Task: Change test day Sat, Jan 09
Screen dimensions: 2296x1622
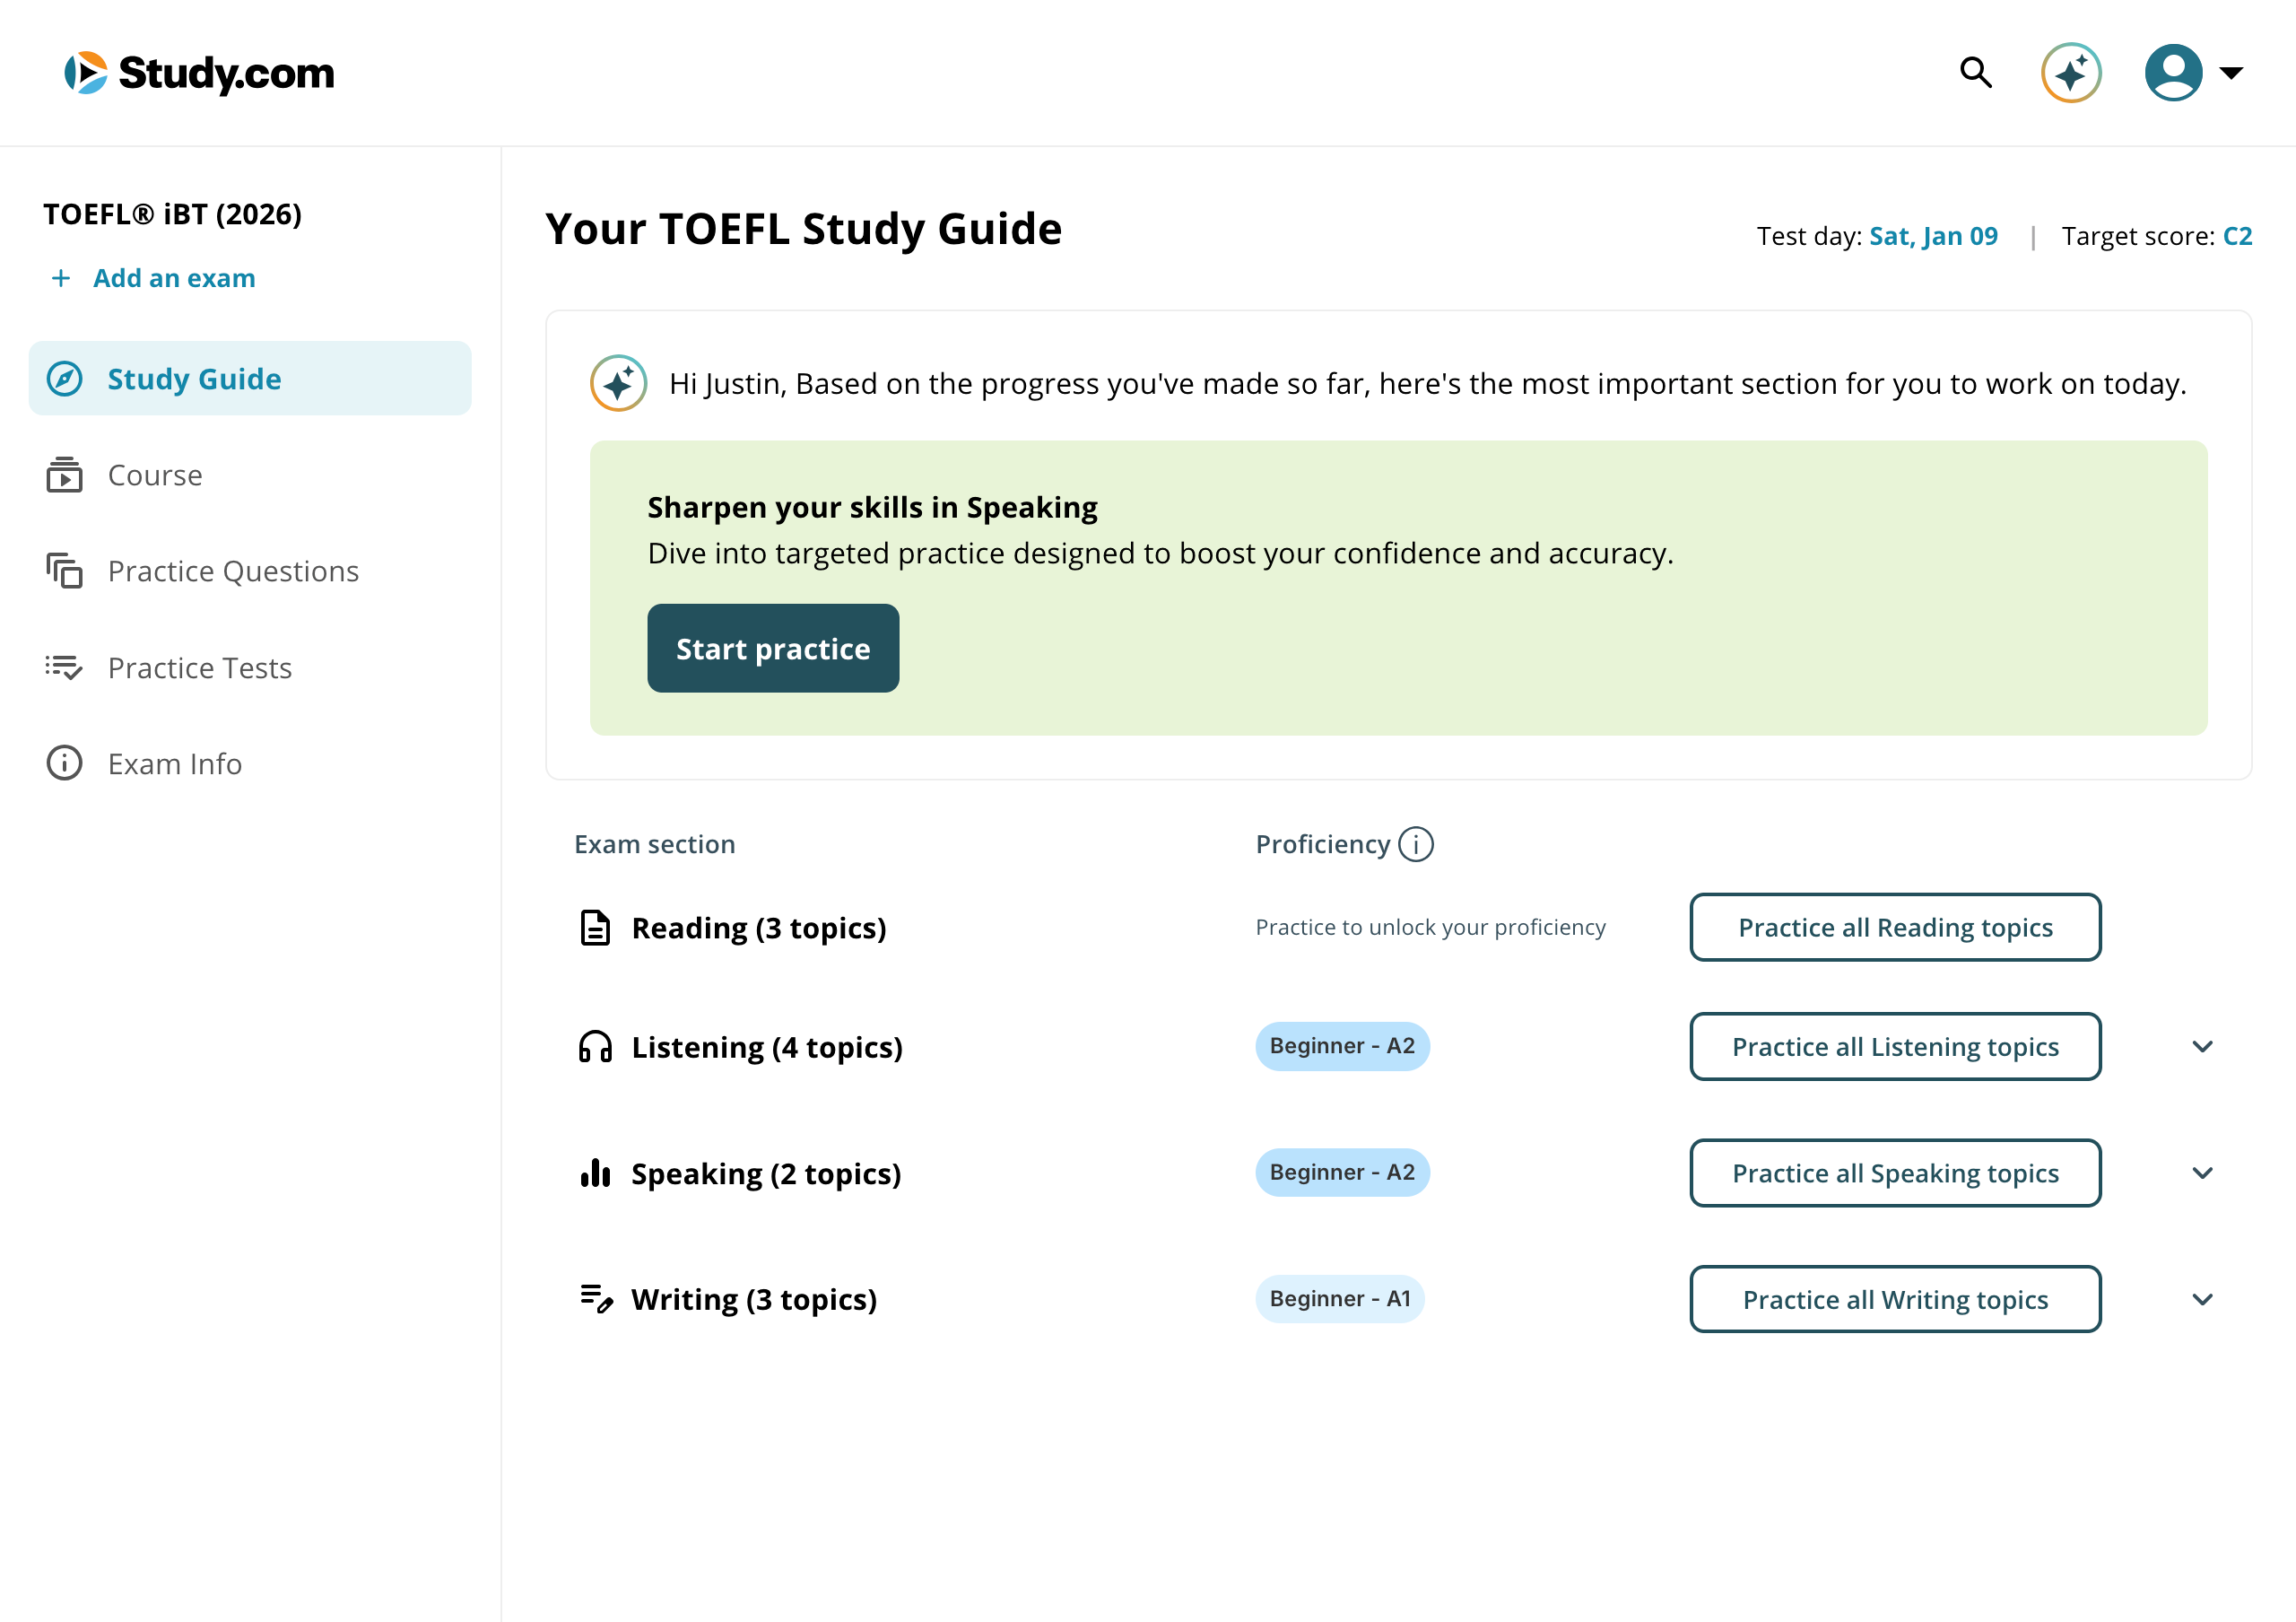Action: 1934,236
